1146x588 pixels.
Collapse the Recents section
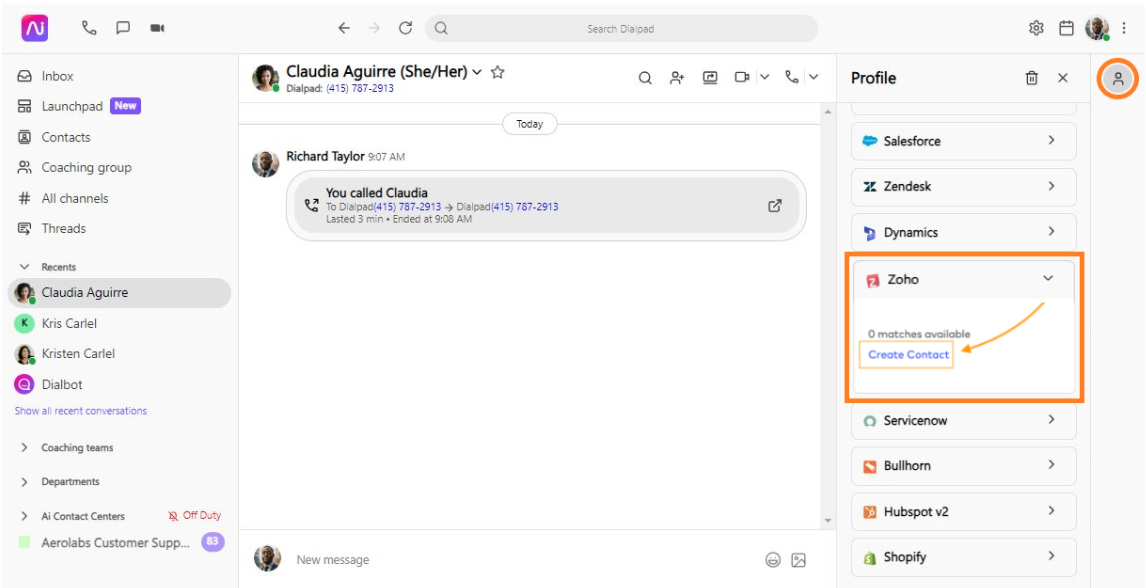(24, 267)
